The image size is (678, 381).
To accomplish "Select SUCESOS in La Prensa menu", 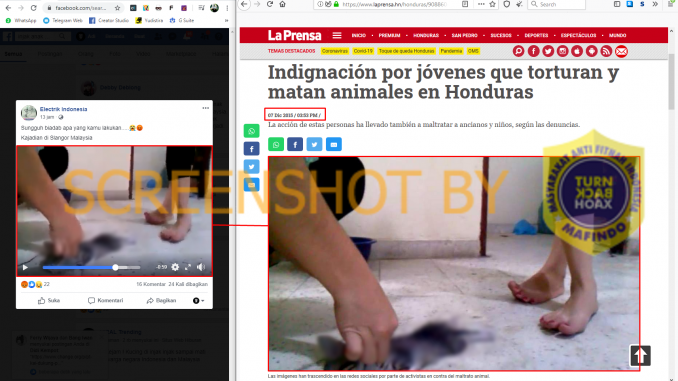I will [x=501, y=35].
